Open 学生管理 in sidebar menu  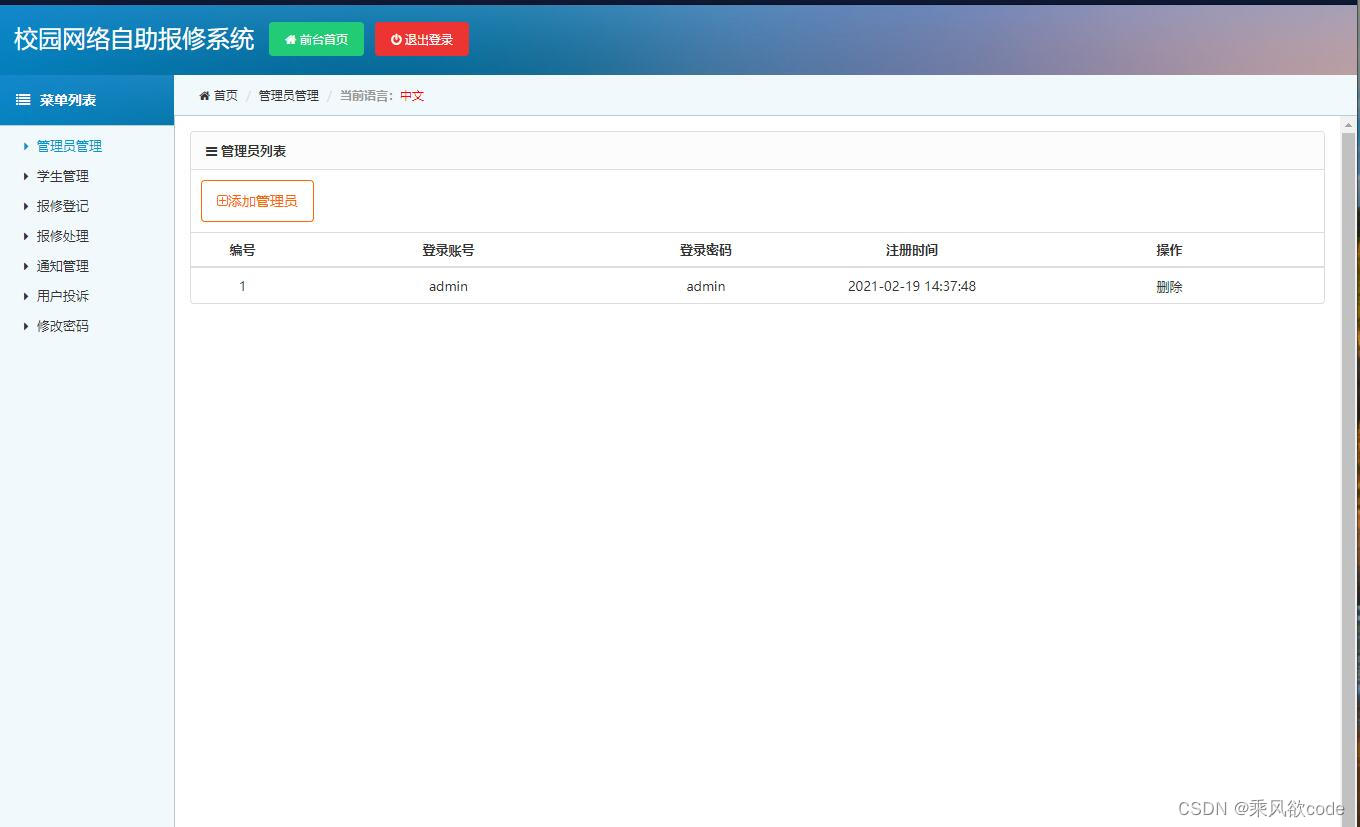[63, 176]
